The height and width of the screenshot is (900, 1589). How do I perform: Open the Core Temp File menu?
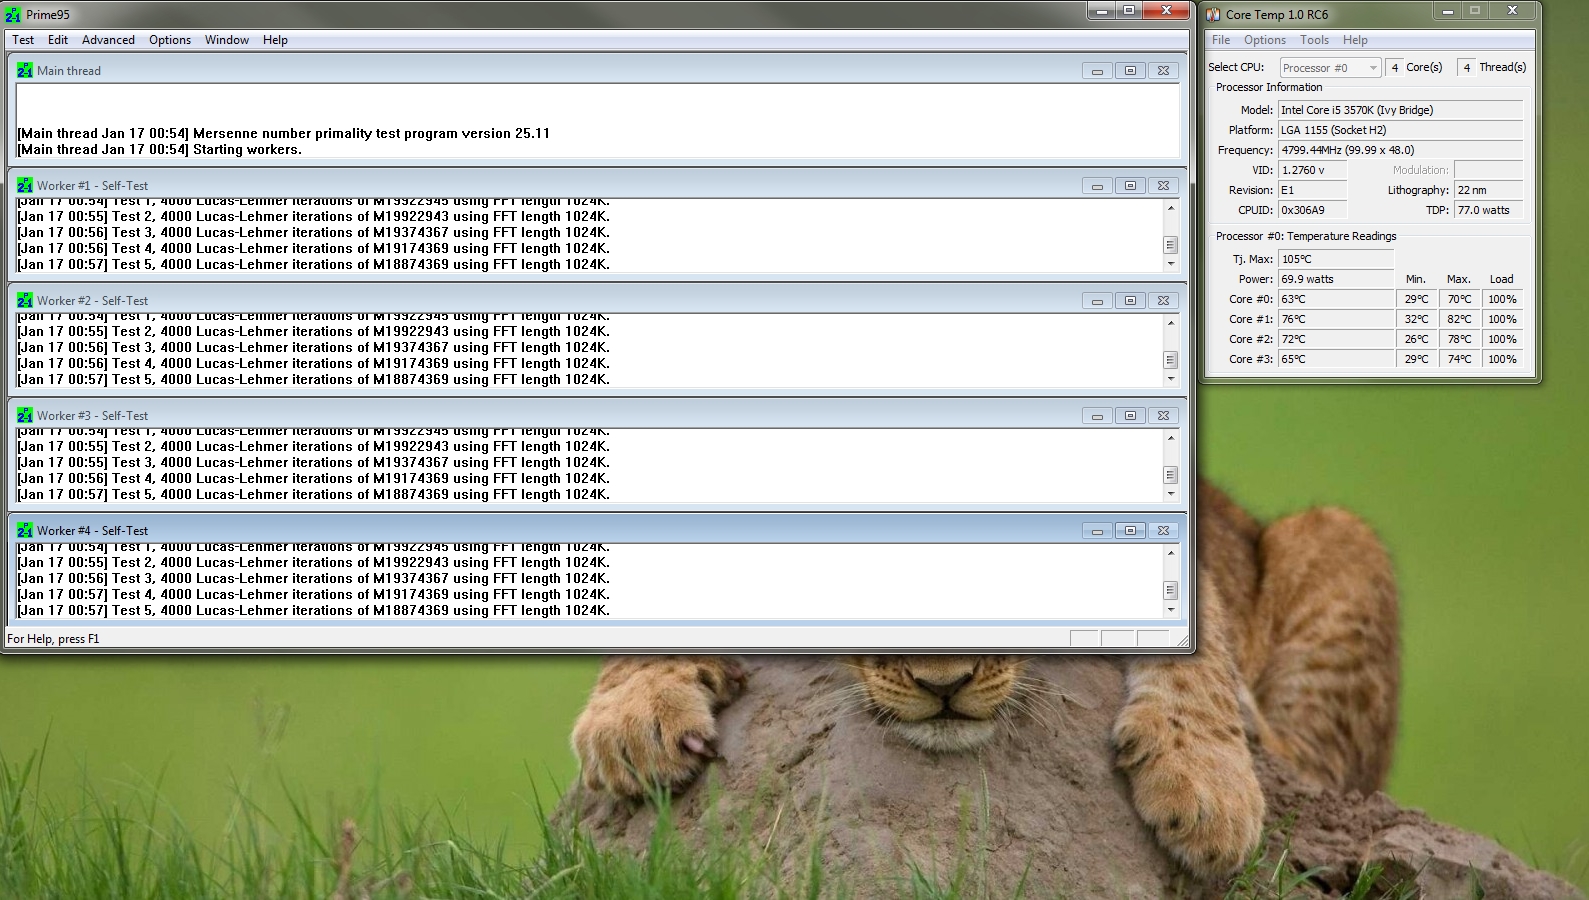pos(1221,40)
